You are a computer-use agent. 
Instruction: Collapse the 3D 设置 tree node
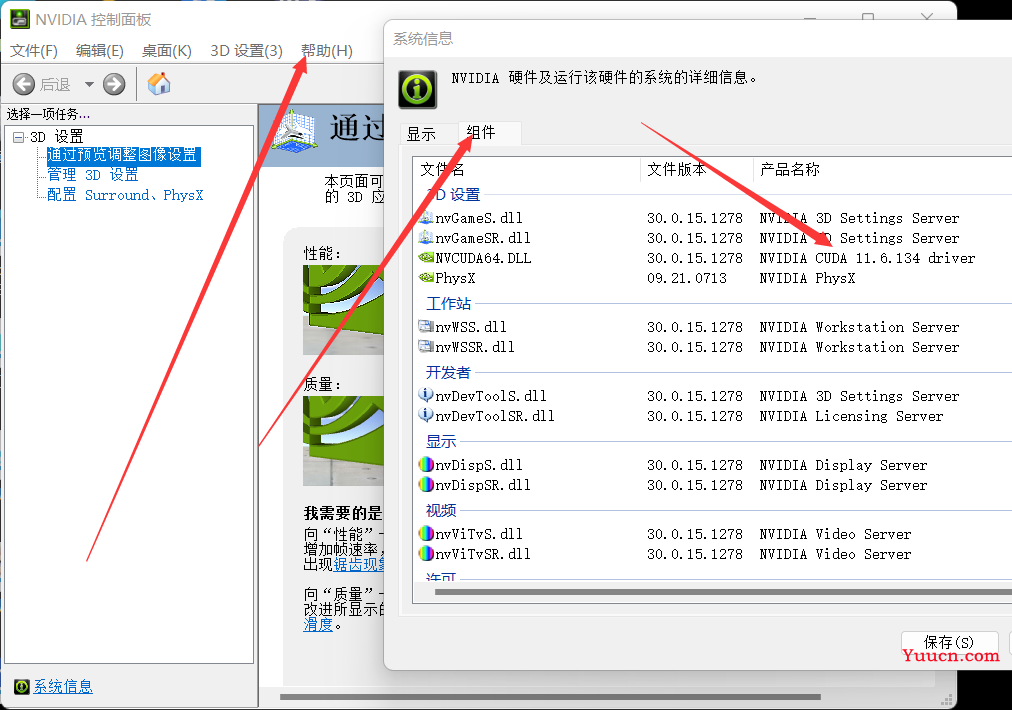[x=18, y=137]
